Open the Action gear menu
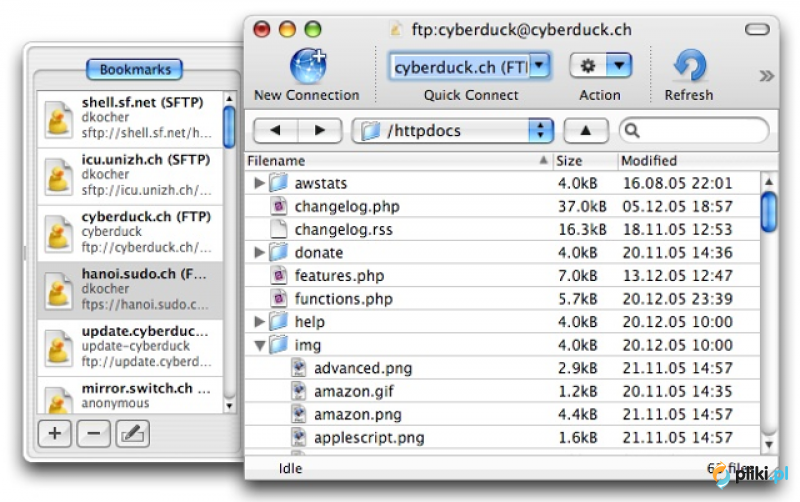800x502 pixels. pyautogui.click(x=588, y=65)
